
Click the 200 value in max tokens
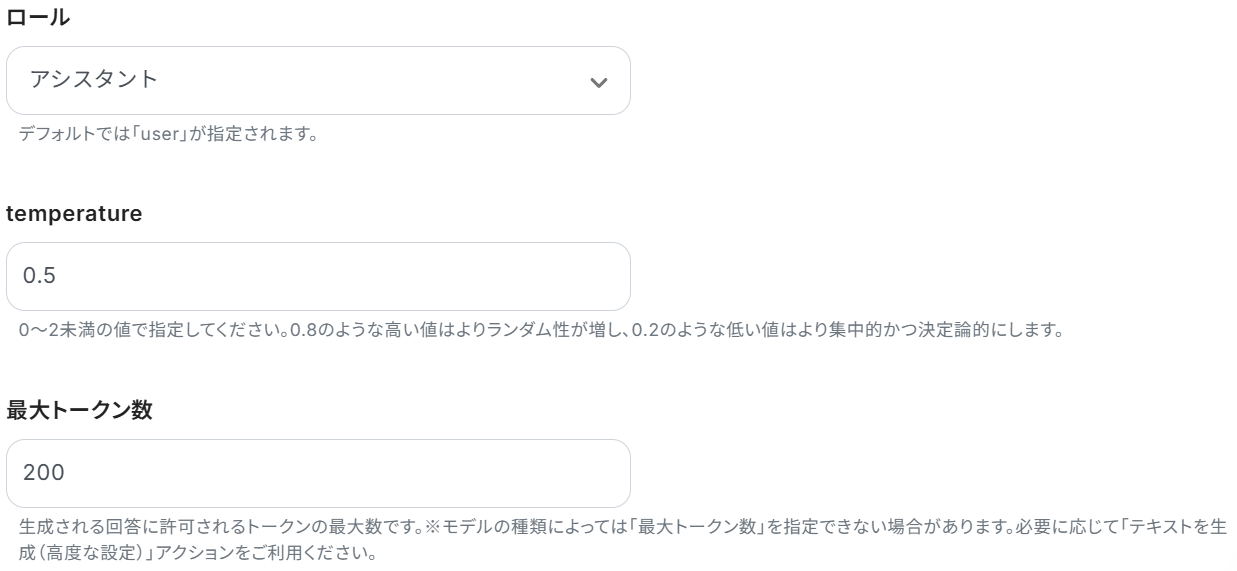(x=43, y=473)
